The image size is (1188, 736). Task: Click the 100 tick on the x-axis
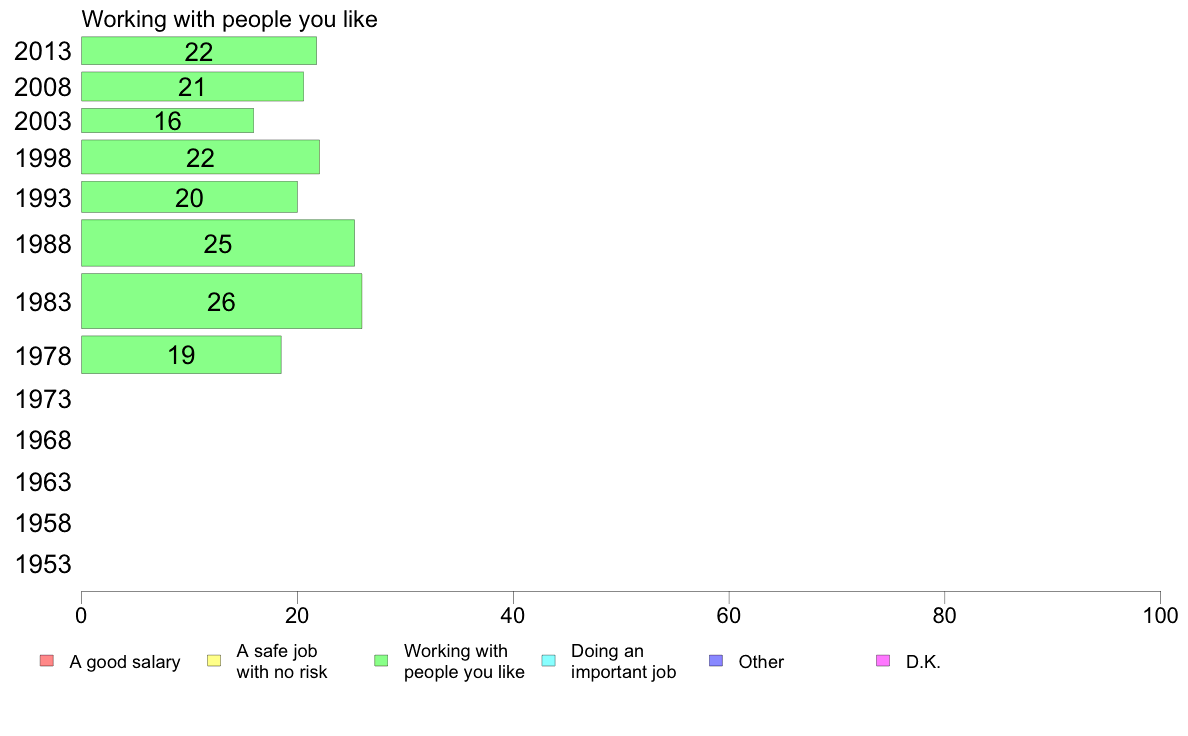click(1160, 615)
